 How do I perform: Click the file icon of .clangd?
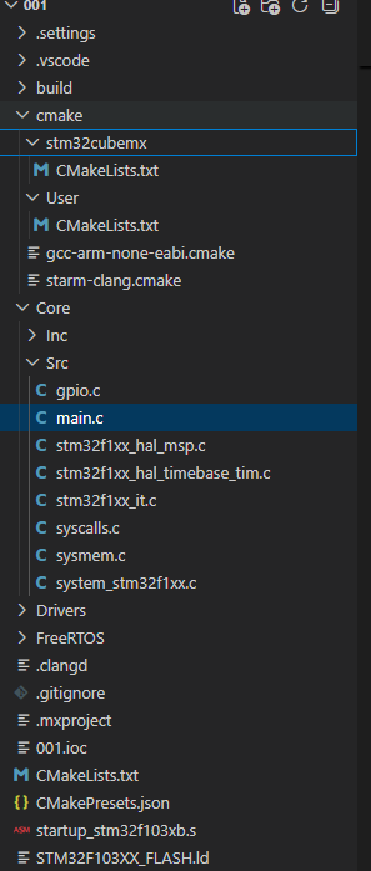coord(23,665)
